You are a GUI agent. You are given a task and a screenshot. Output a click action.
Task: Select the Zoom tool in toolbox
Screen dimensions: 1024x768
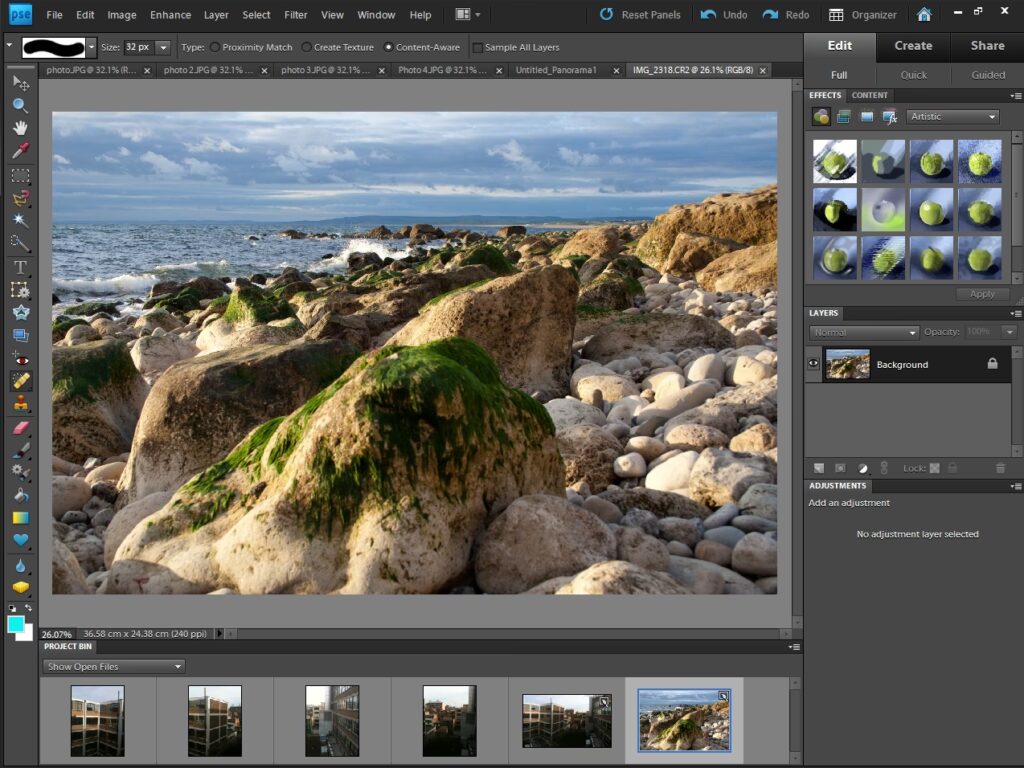(x=20, y=105)
